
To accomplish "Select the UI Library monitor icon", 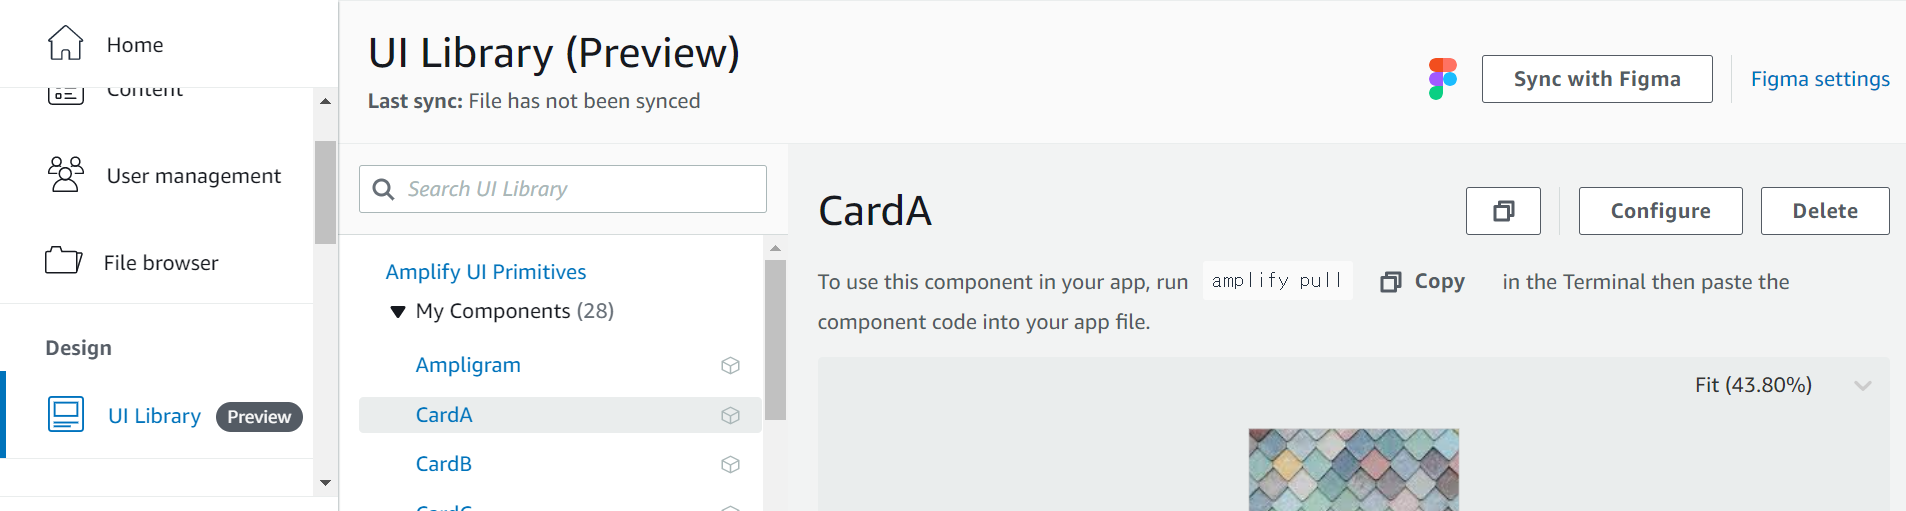I will click(x=66, y=414).
